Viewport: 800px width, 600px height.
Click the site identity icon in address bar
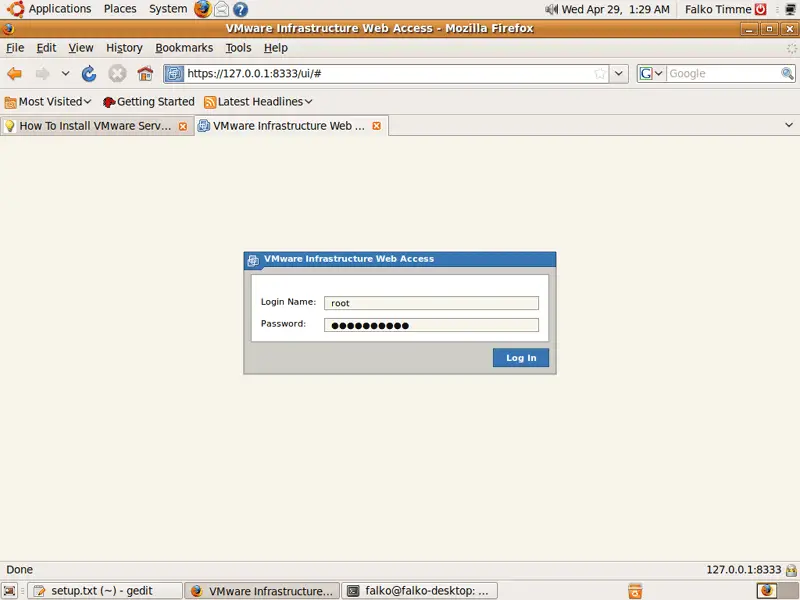point(174,74)
